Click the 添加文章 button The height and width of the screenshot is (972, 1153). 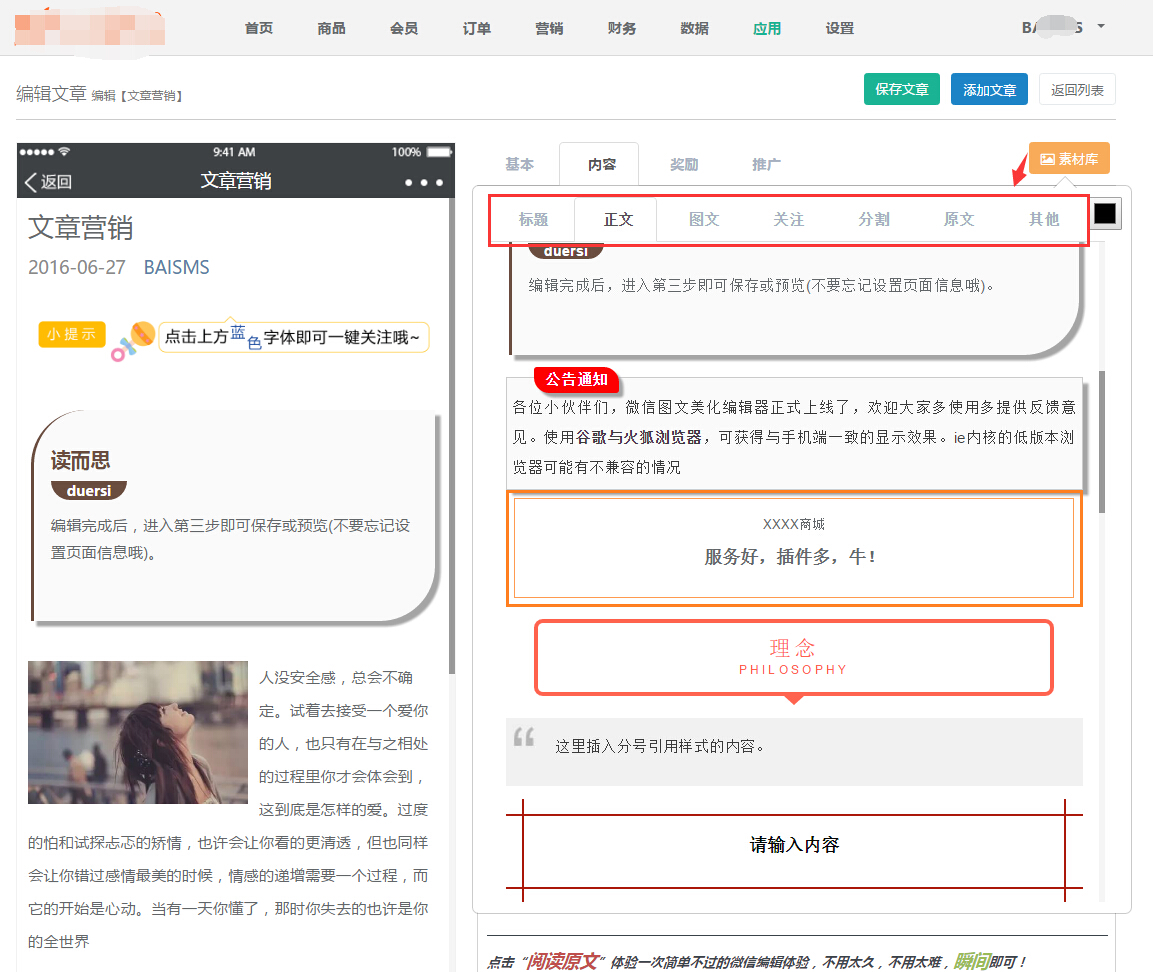(x=989, y=89)
